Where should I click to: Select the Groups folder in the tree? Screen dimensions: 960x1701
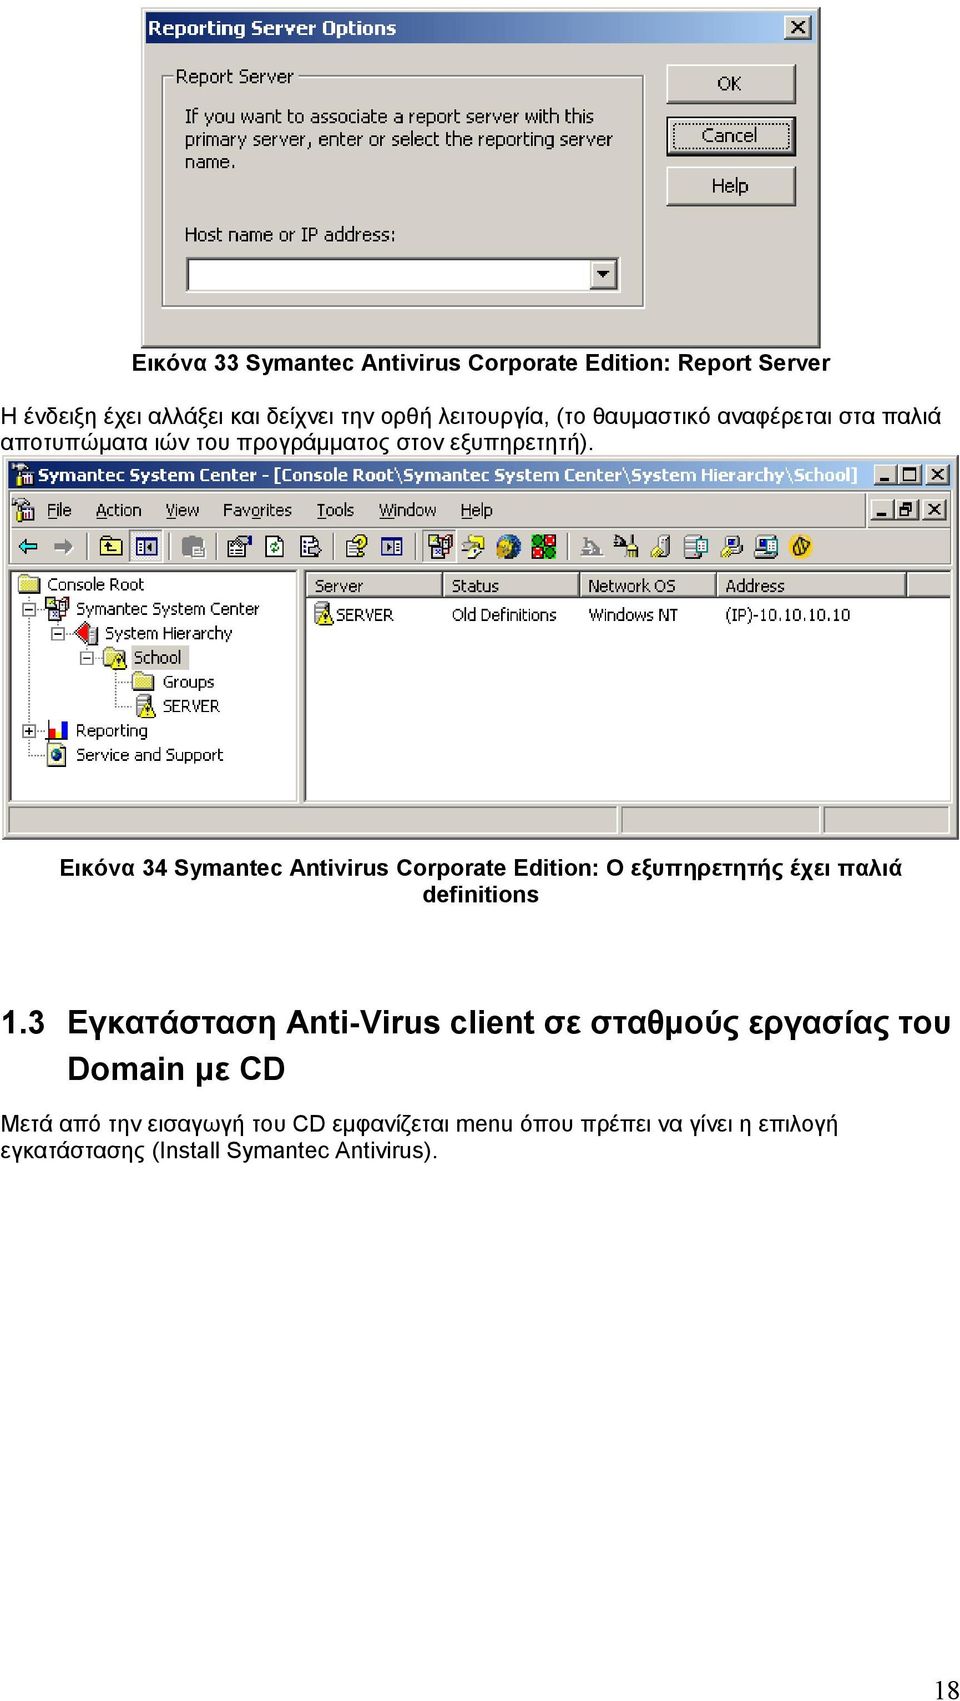point(188,682)
